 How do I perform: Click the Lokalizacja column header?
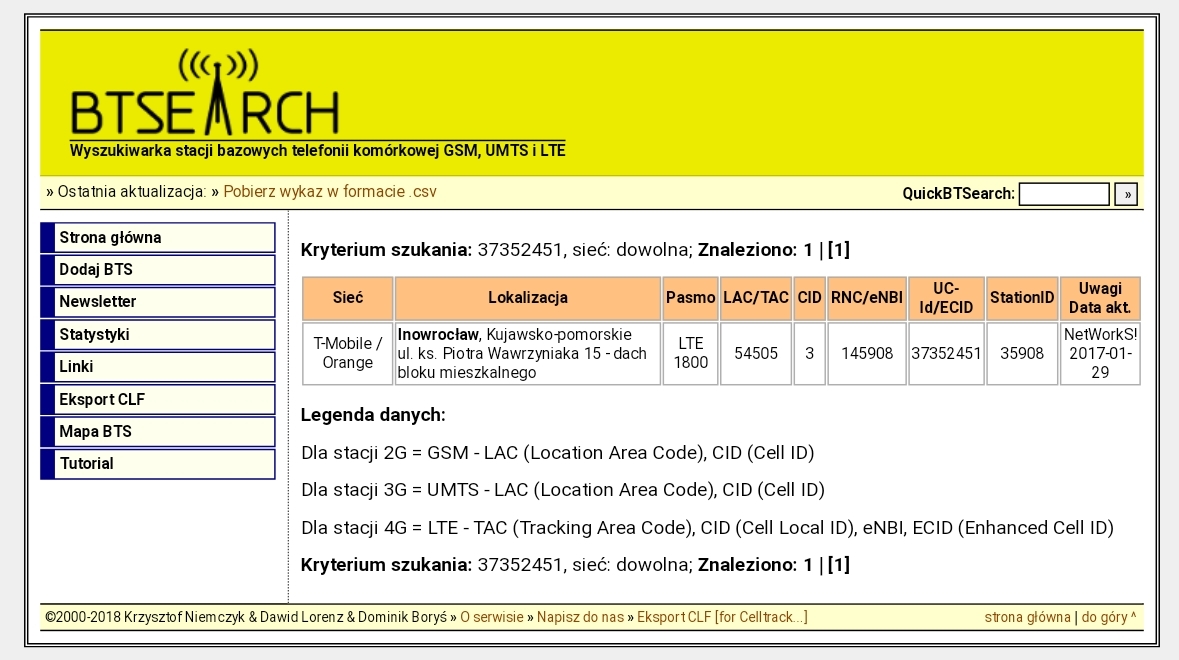pos(528,298)
